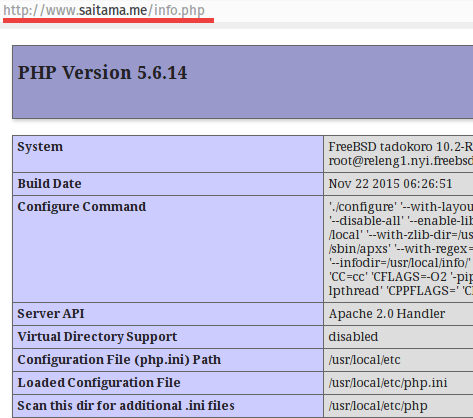The width and height of the screenshot is (473, 418).
Task: Click the '/usr/local/etc/php' value
Action: (x=378, y=406)
